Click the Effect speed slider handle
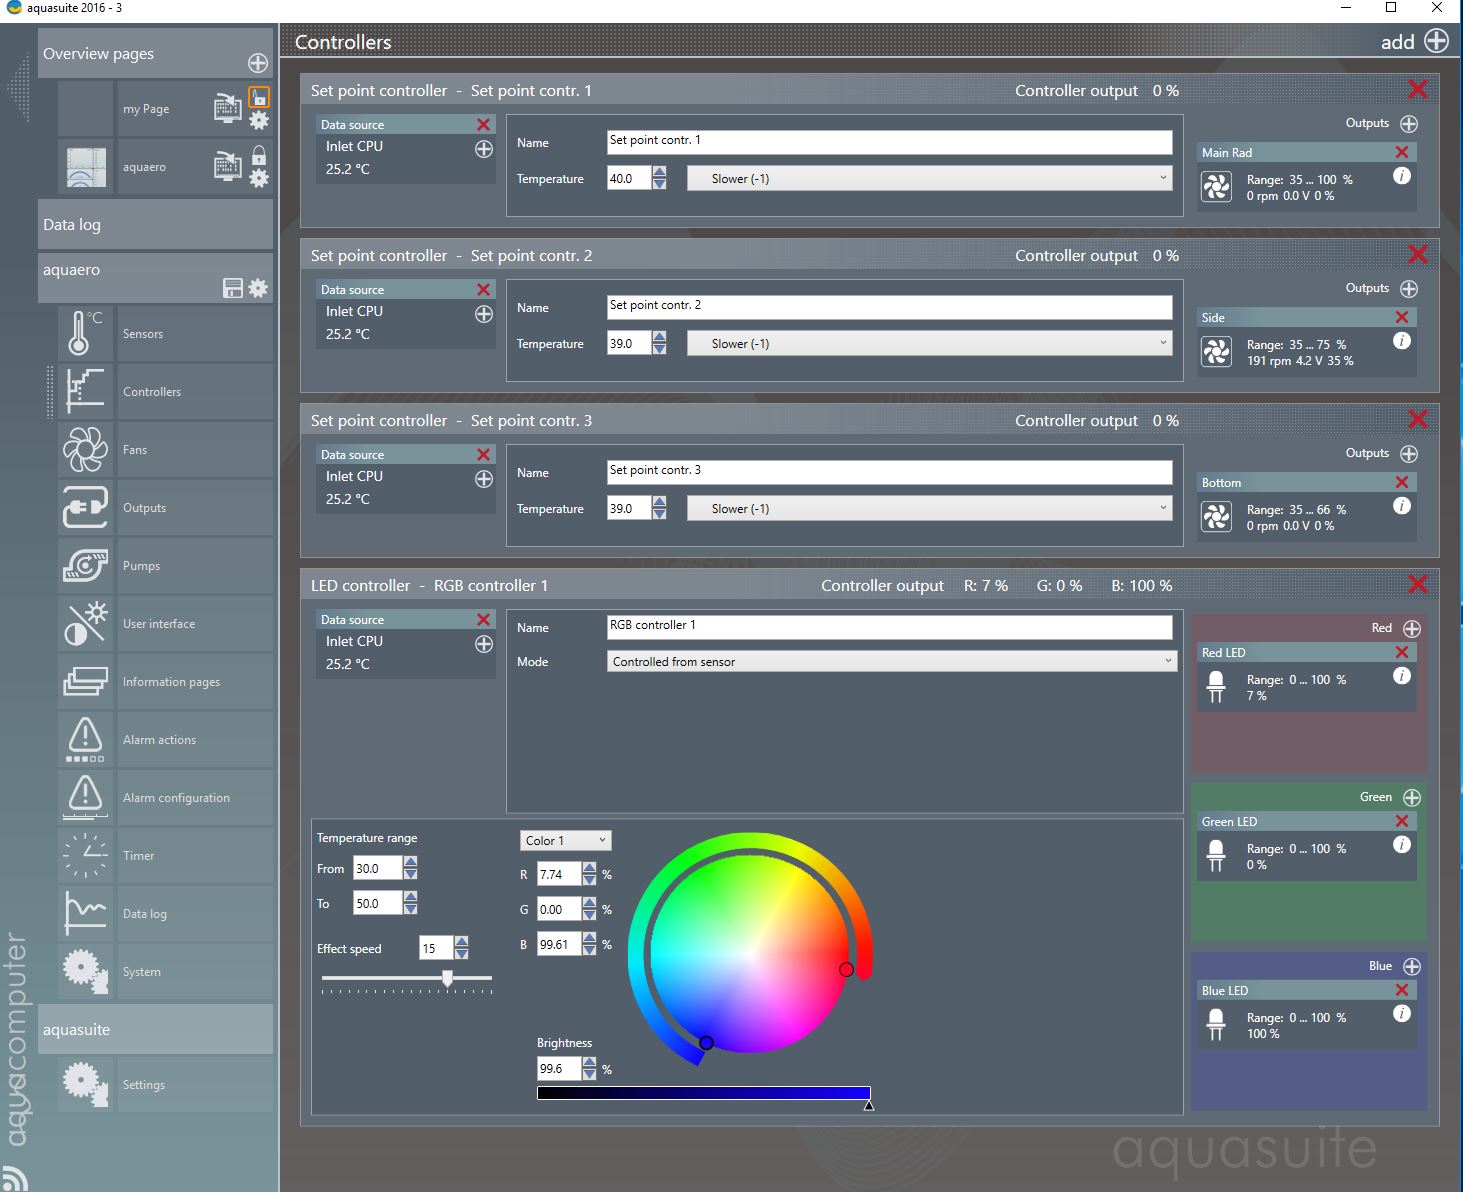Screen dimensions: 1463x1192 pyautogui.click(x=448, y=978)
